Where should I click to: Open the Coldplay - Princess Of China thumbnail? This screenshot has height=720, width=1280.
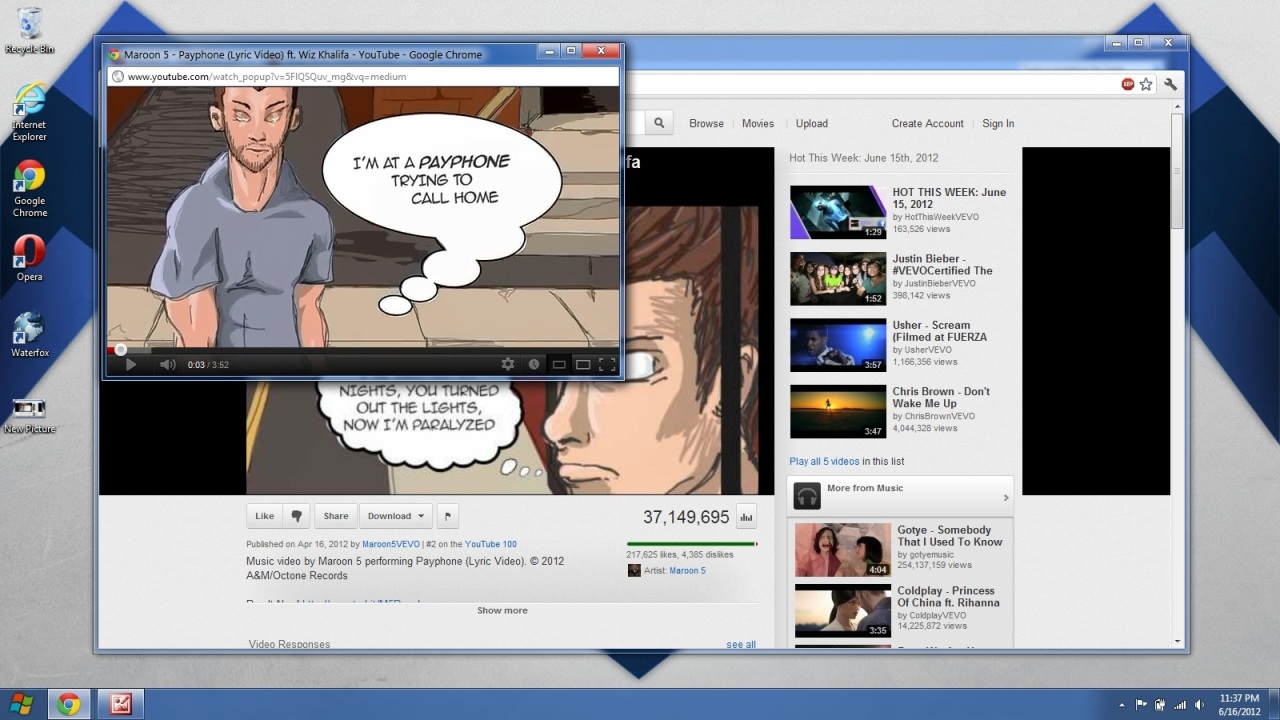[x=843, y=611]
